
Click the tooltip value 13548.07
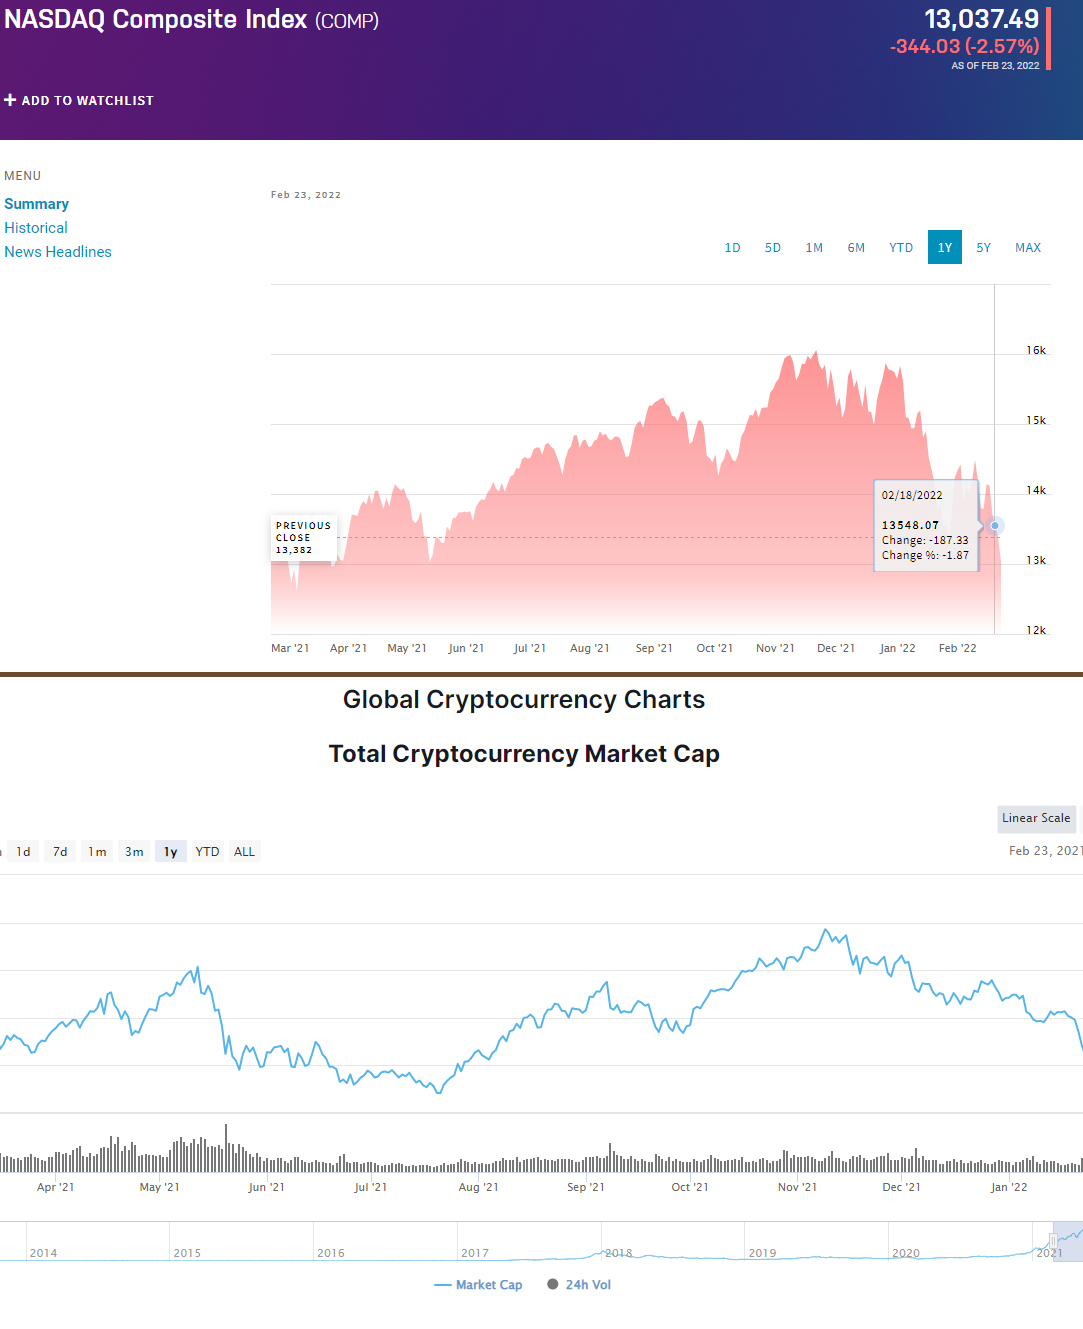(x=911, y=525)
